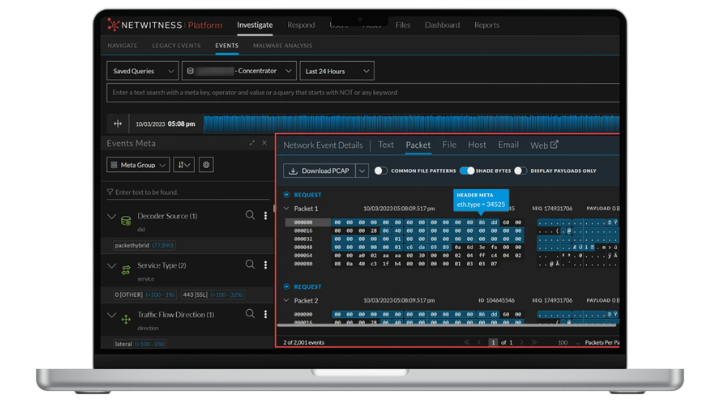Switch to the Host tab
Image resolution: width=720 pixels, height=400 pixels.
tap(477, 145)
